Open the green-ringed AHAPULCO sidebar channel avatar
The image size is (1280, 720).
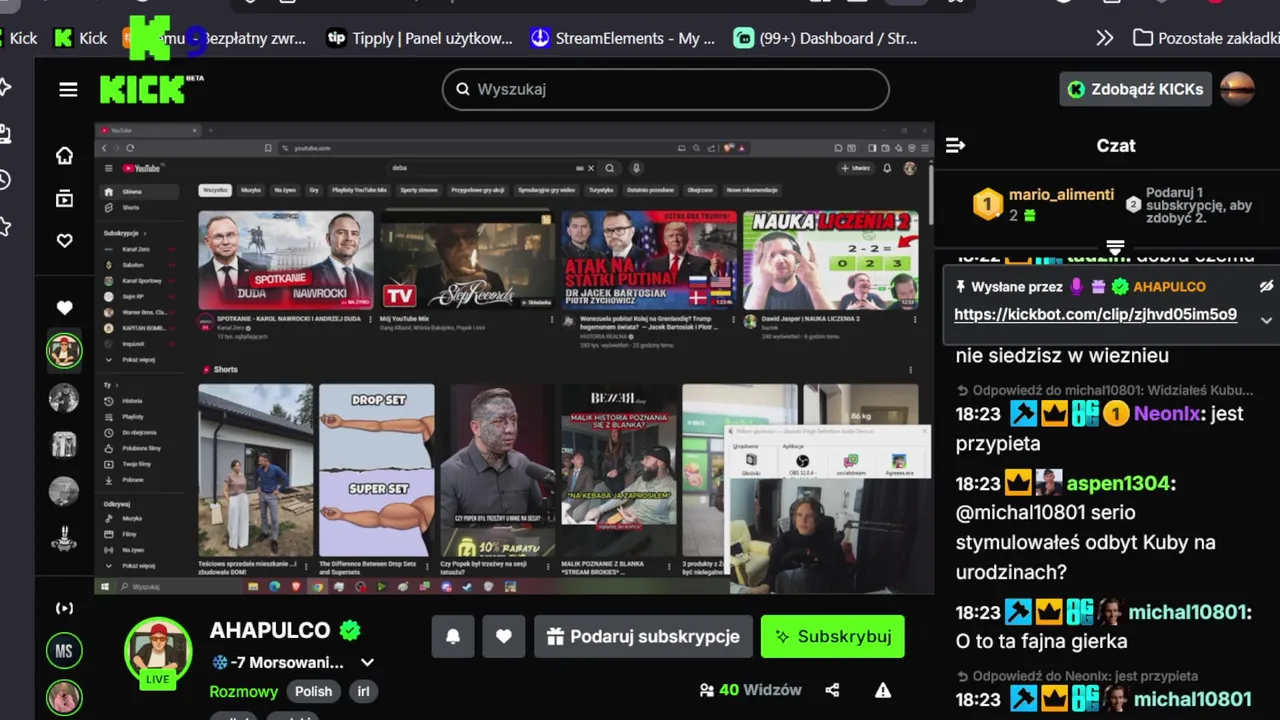coord(64,351)
